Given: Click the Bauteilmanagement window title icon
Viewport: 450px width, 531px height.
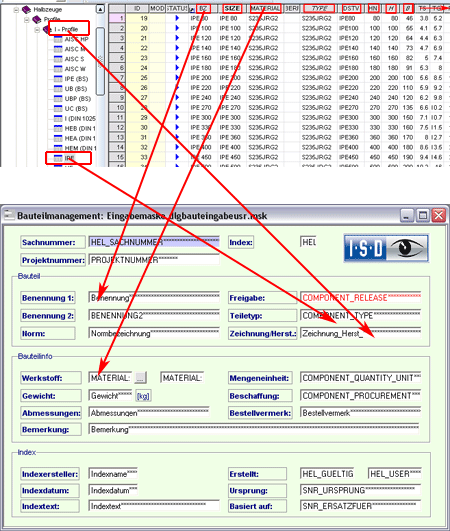Looking at the screenshot, I should 9,215.
